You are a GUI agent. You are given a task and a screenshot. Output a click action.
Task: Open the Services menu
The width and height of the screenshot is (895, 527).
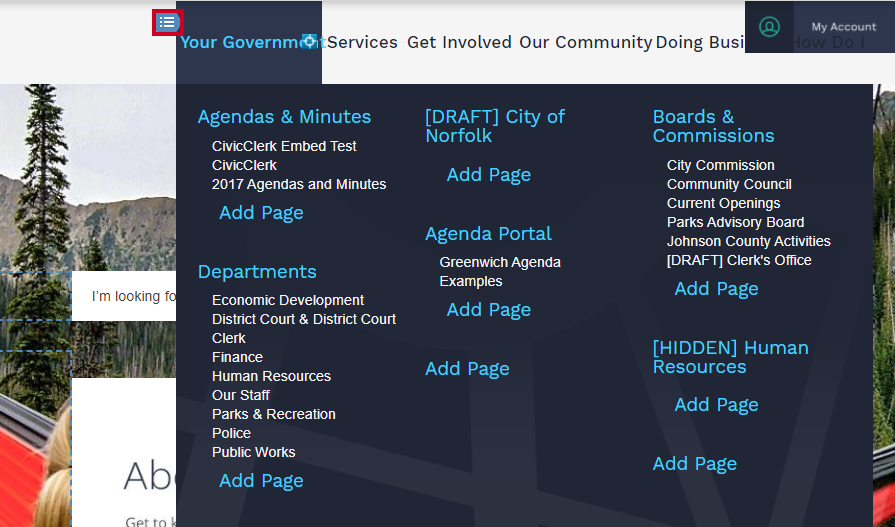362,42
